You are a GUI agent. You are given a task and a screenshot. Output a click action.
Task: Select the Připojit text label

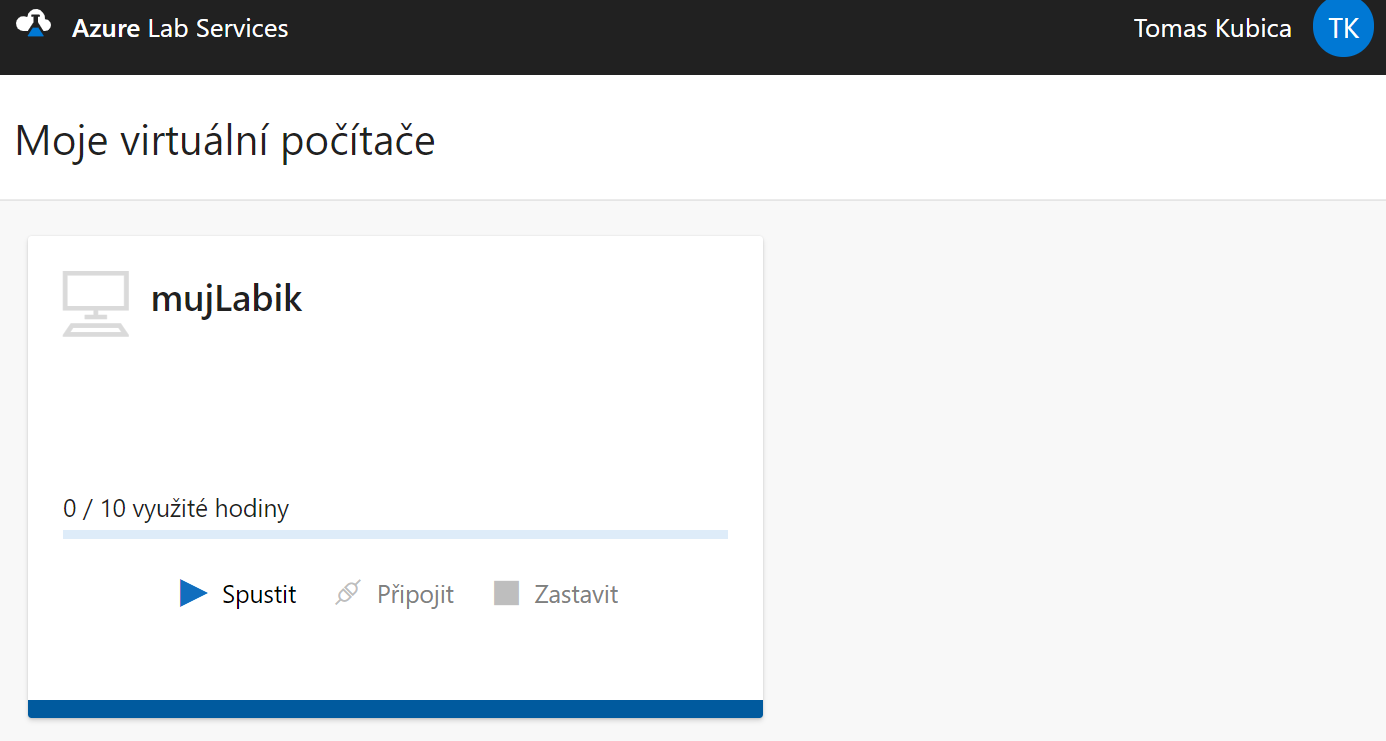415,594
